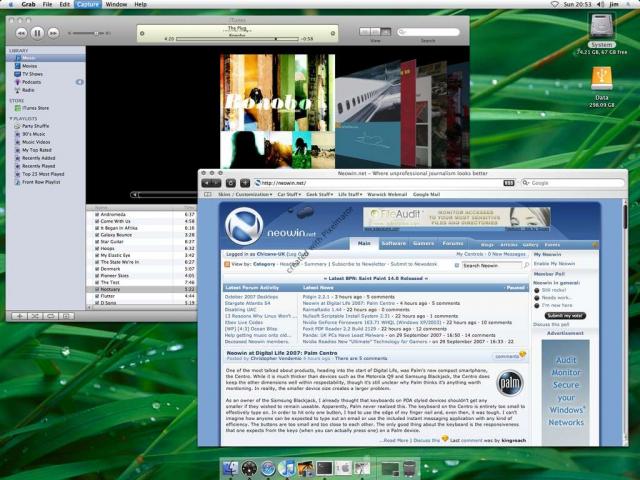Open Warwick Webmail bookmark

[x=387, y=195]
